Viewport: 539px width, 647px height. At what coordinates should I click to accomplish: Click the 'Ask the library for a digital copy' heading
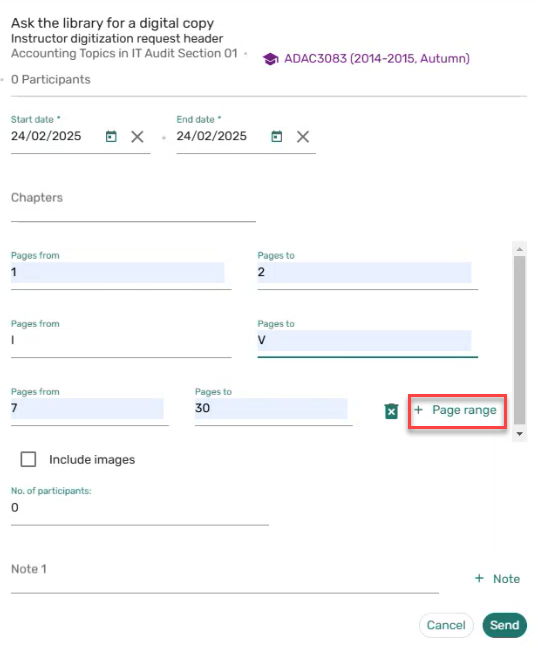tap(112, 23)
